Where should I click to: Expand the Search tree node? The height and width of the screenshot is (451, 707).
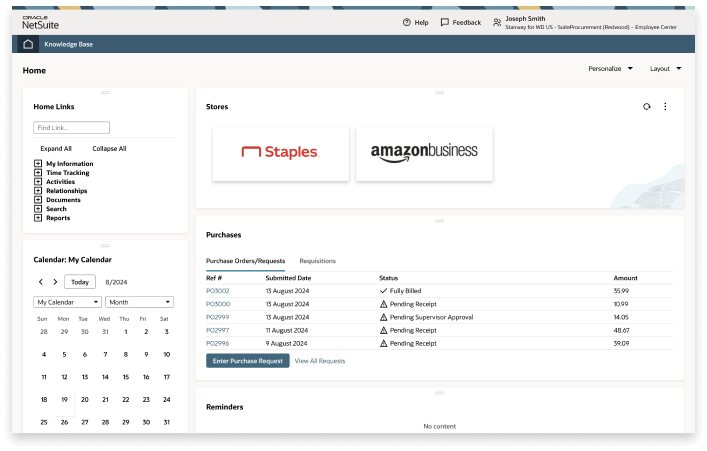click(x=38, y=208)
